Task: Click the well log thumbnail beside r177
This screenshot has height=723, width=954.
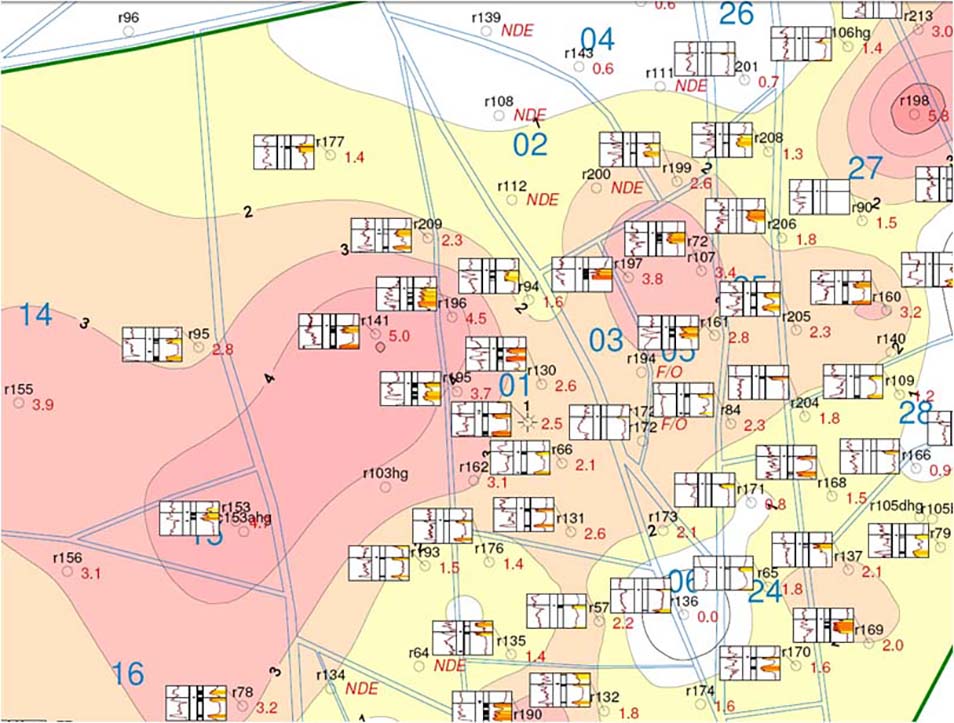Action: coord(284,151)
